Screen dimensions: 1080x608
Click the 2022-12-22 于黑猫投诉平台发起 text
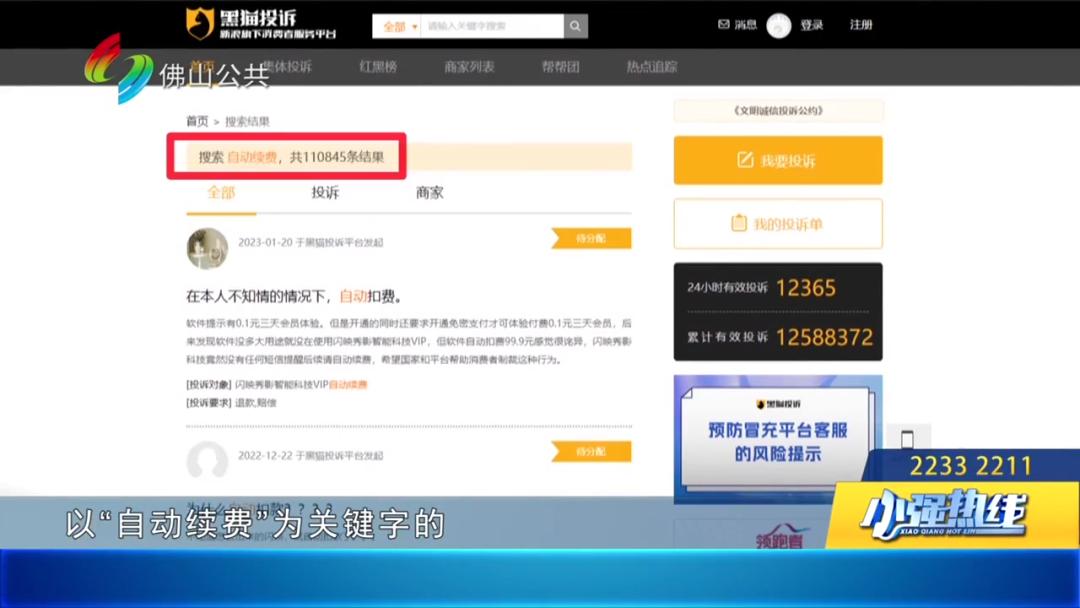click(311, 456)
